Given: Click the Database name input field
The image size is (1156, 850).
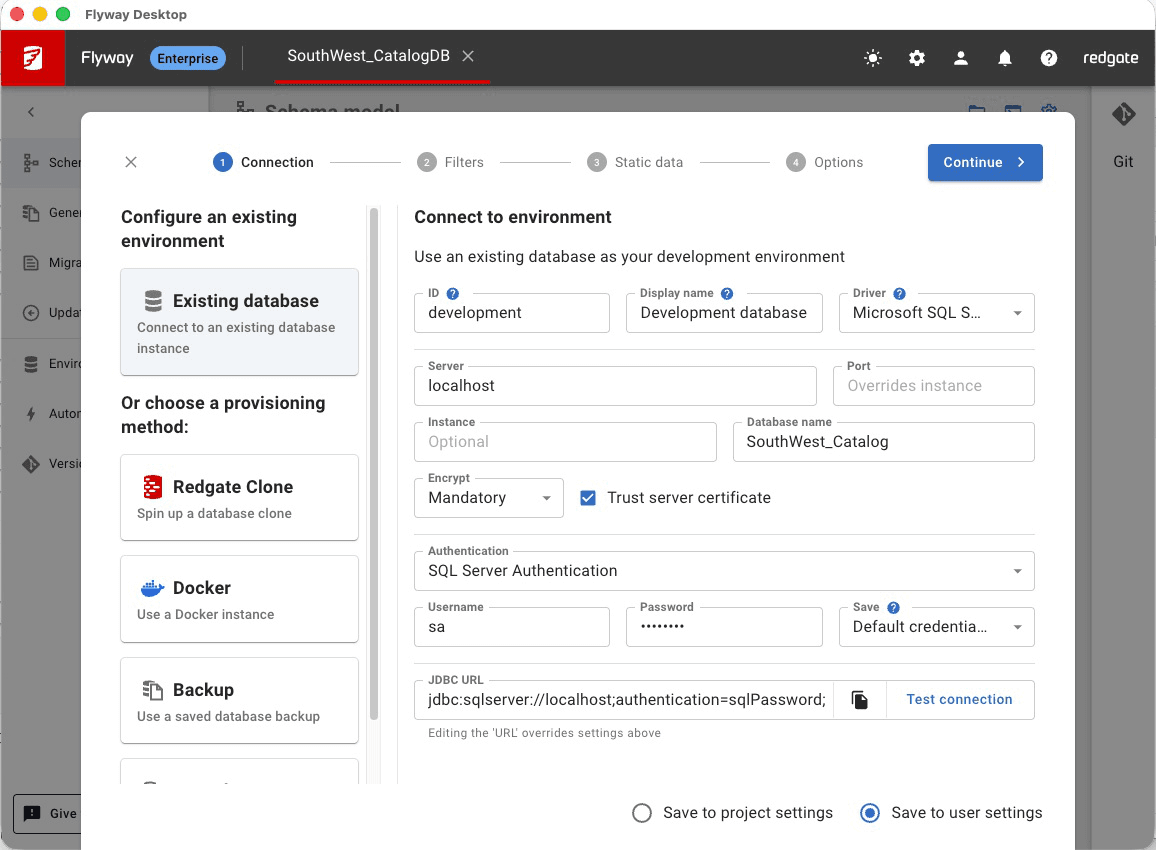Looking at the screenshot, I should pyautogui.click(x=883, y=442).
